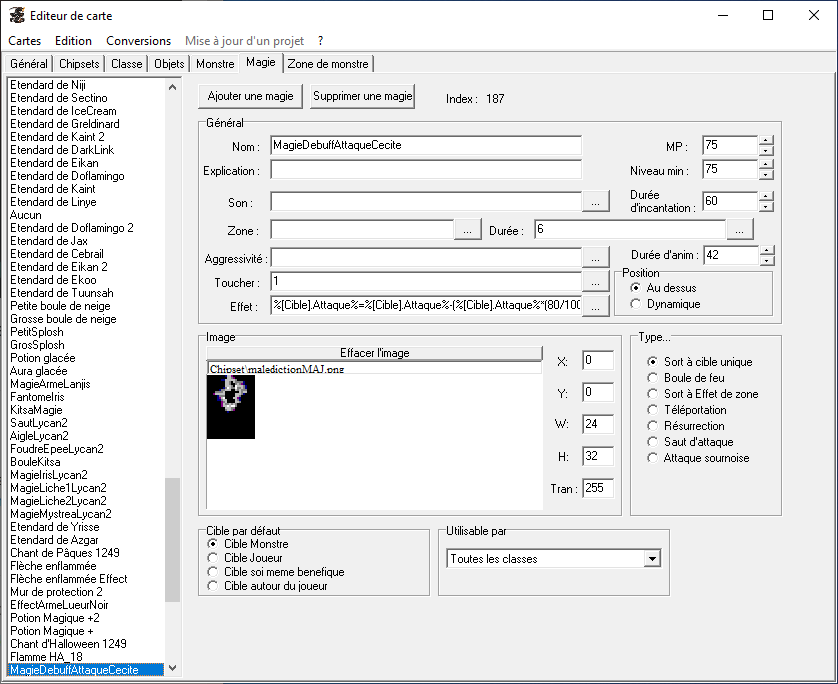Expand the Toutes les classes dropdown
838x684 pixels.
coord(652,559)
